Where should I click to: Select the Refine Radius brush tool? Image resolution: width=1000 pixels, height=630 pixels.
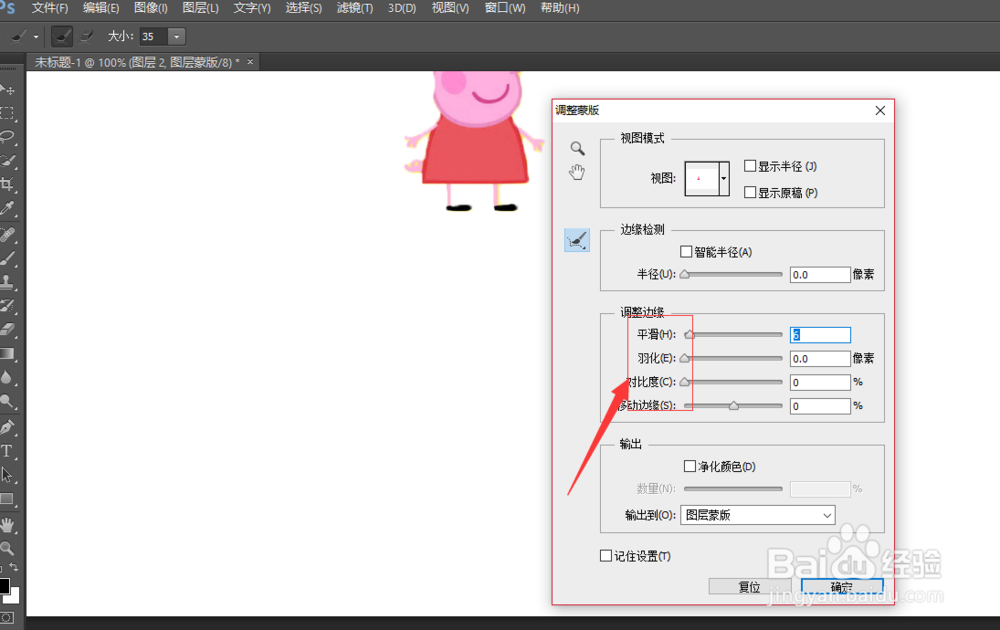[577, 240]
